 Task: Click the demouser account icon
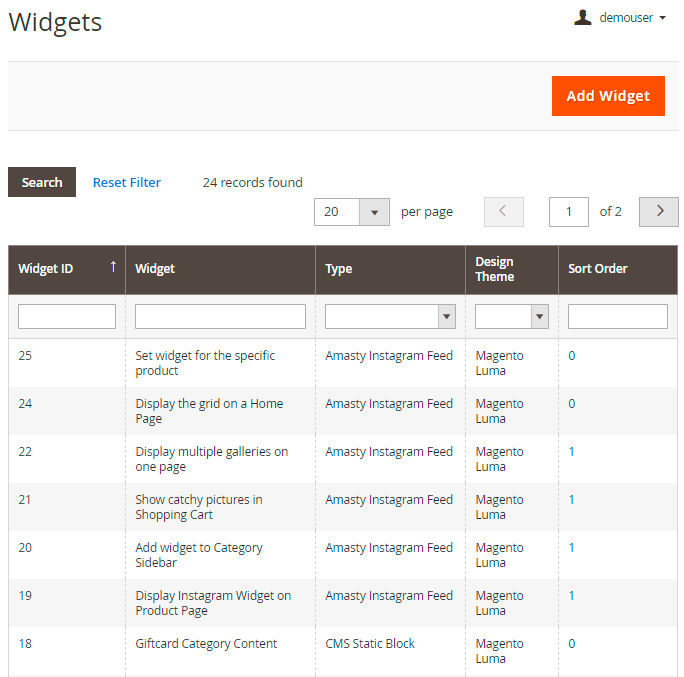point(583,17)
